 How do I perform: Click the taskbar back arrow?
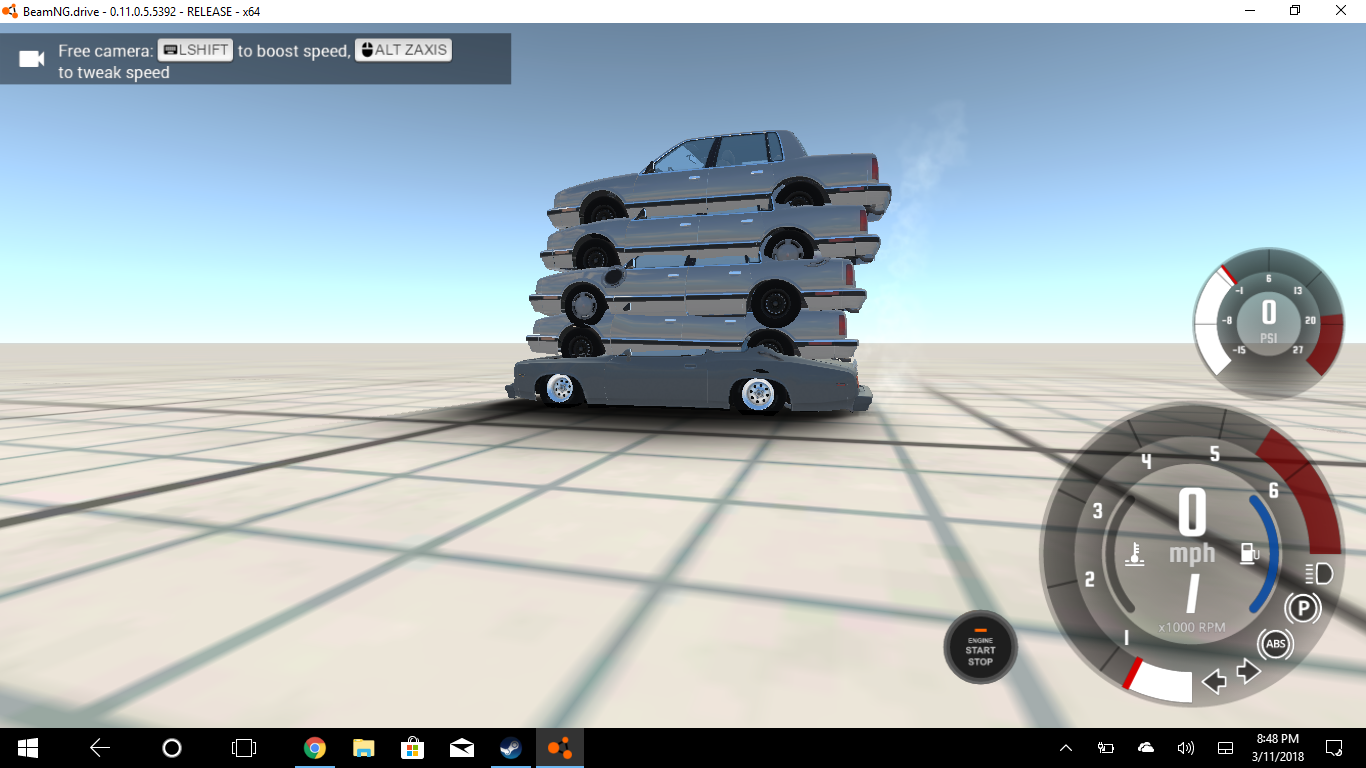tap(99, 748)
